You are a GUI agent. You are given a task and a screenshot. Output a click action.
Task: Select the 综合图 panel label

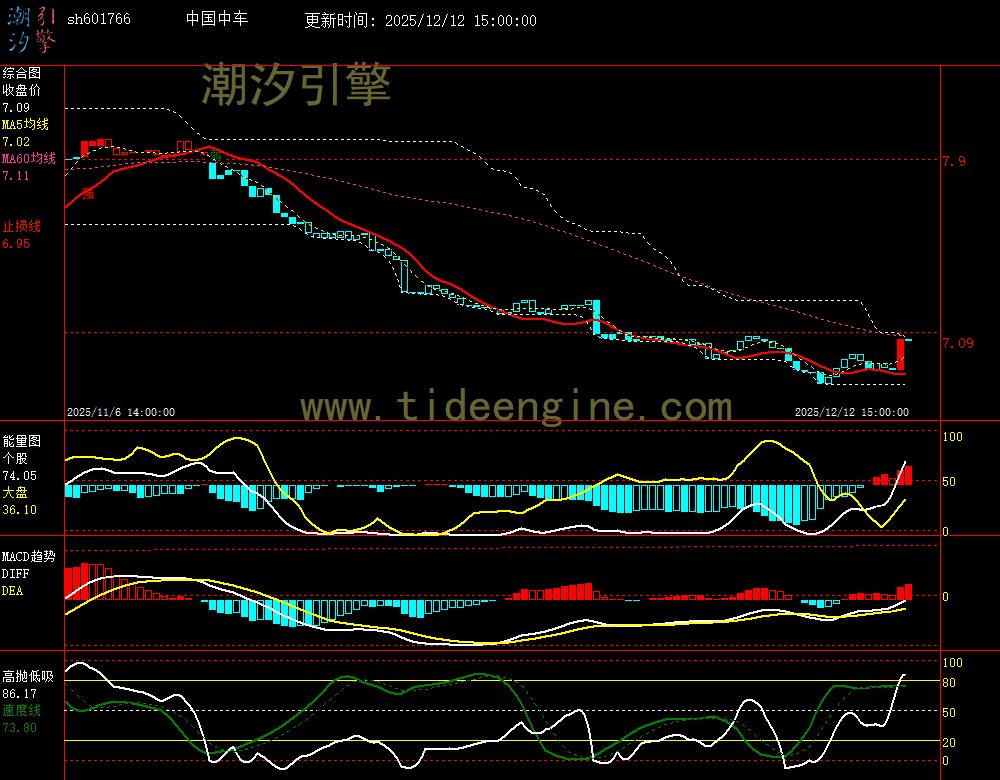pos(21,72)
